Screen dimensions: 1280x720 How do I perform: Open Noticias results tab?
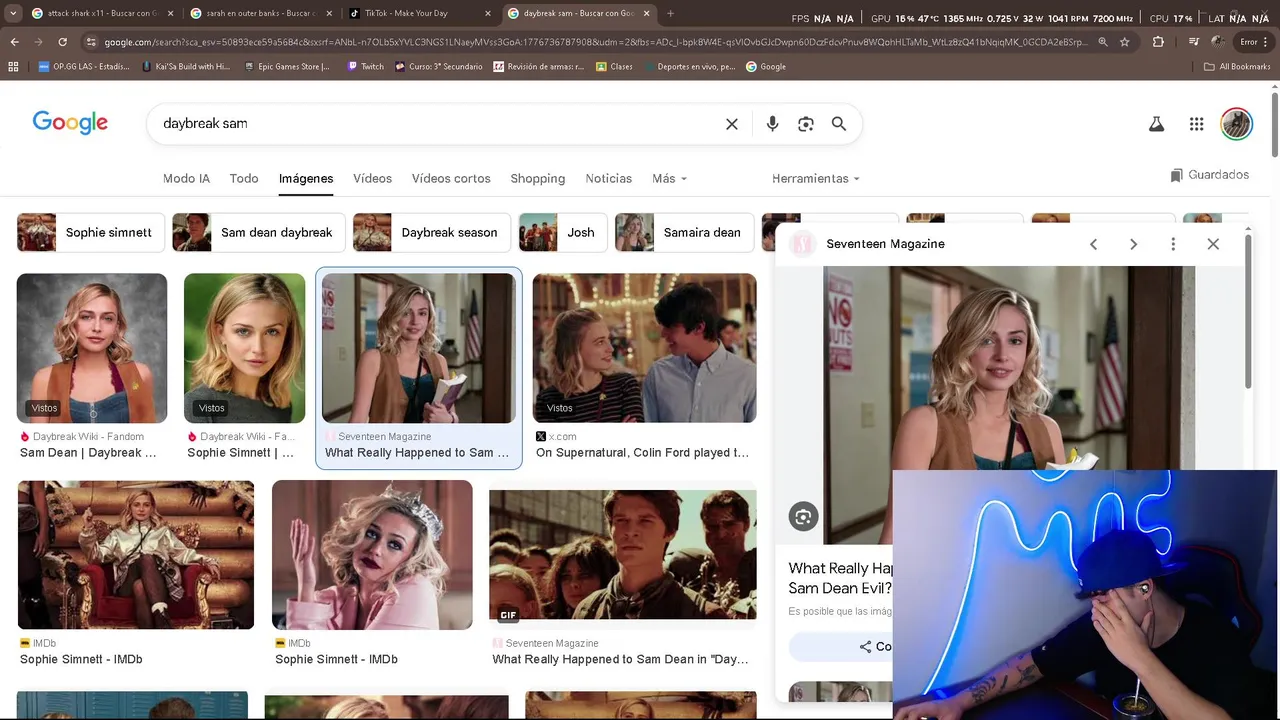pos(609,178)
